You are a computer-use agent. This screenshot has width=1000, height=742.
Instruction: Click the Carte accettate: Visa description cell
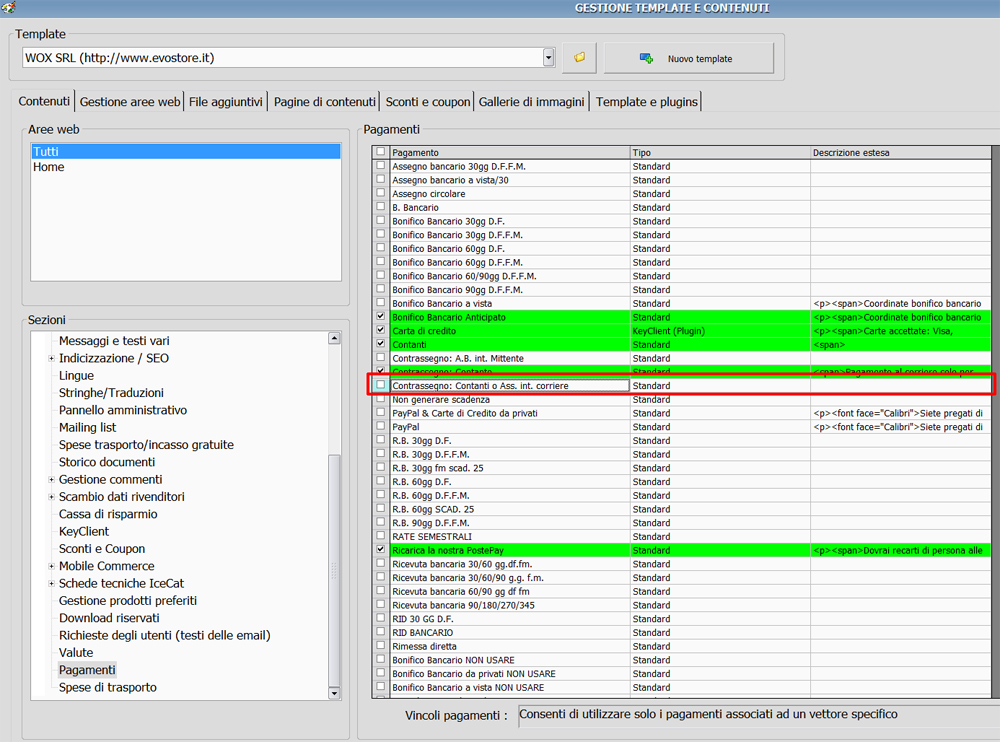pyautogui.click(x=901, y=331)
